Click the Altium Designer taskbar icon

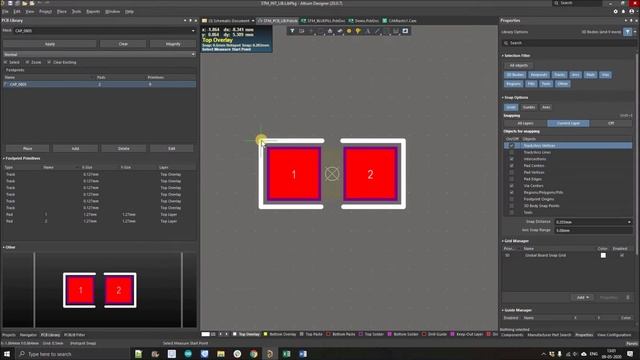point(270,354)
